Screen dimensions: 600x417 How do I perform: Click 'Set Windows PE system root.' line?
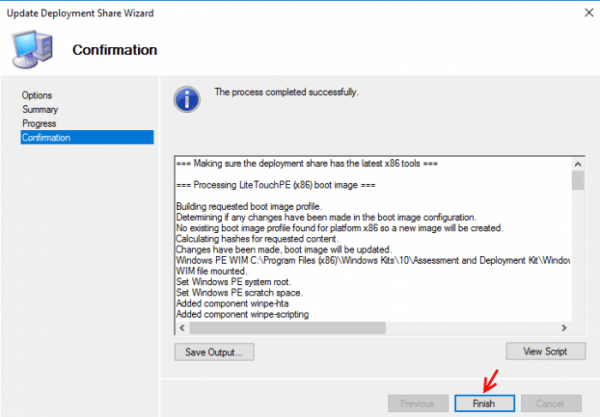coord(233,282)
